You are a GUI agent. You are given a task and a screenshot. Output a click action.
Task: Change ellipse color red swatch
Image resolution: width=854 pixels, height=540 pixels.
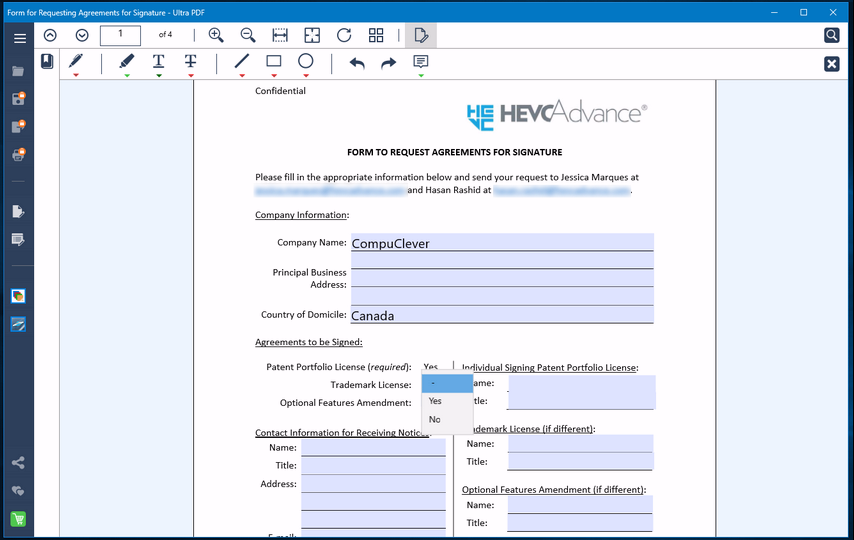[x=306, y=75]
